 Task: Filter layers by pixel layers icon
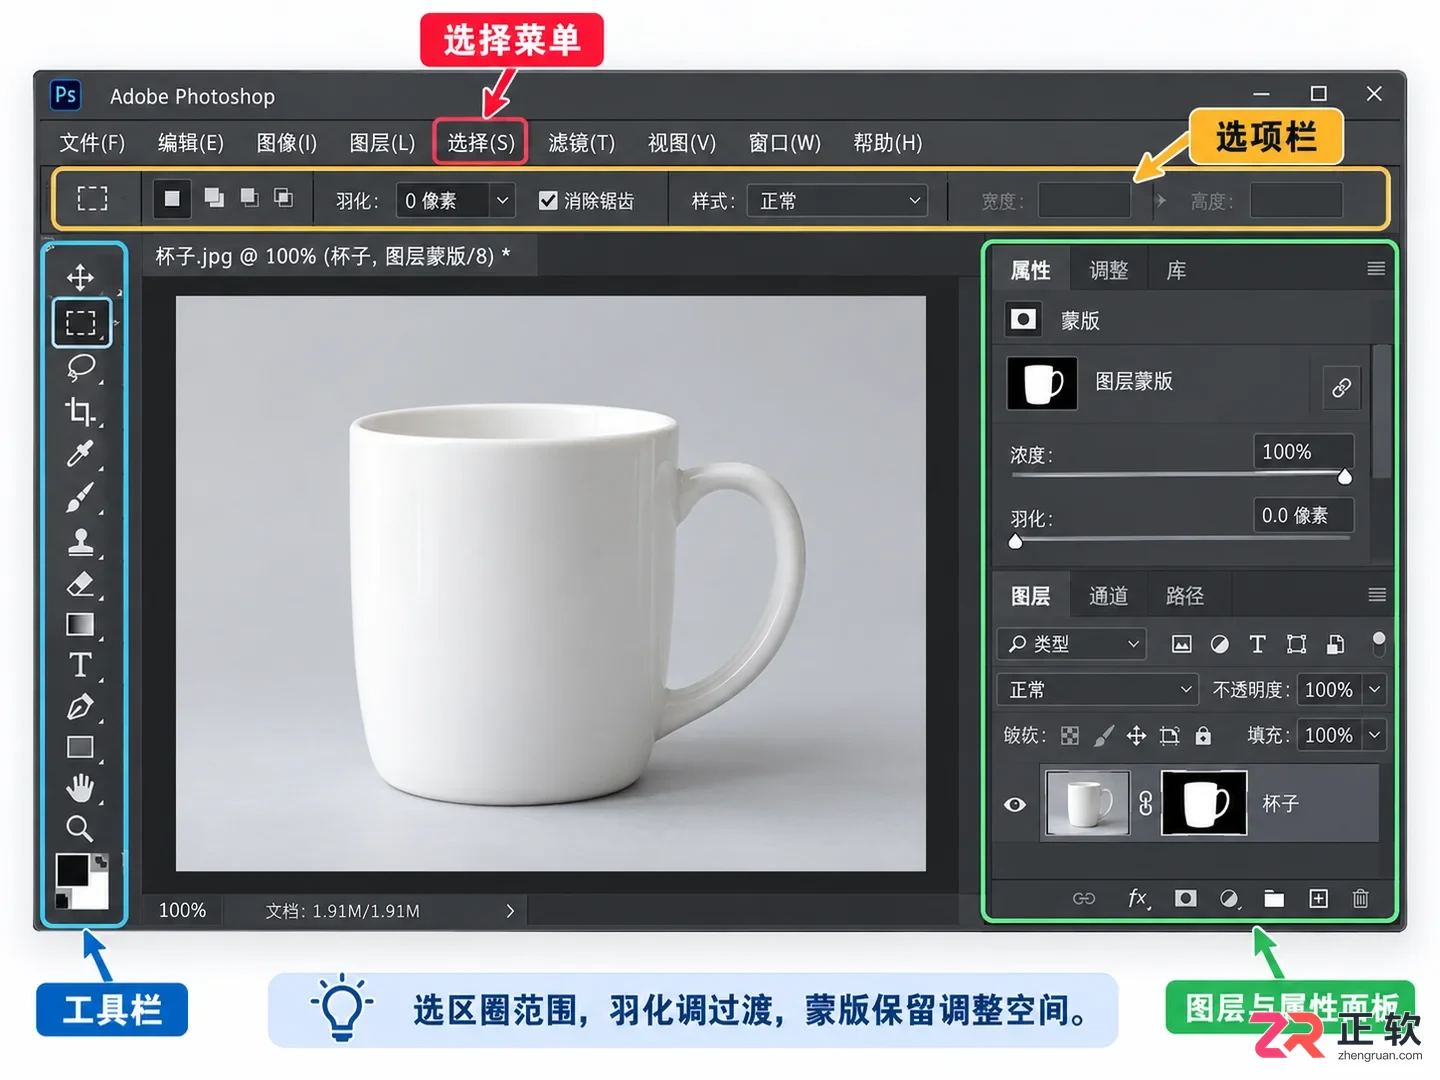[1181, 644]
